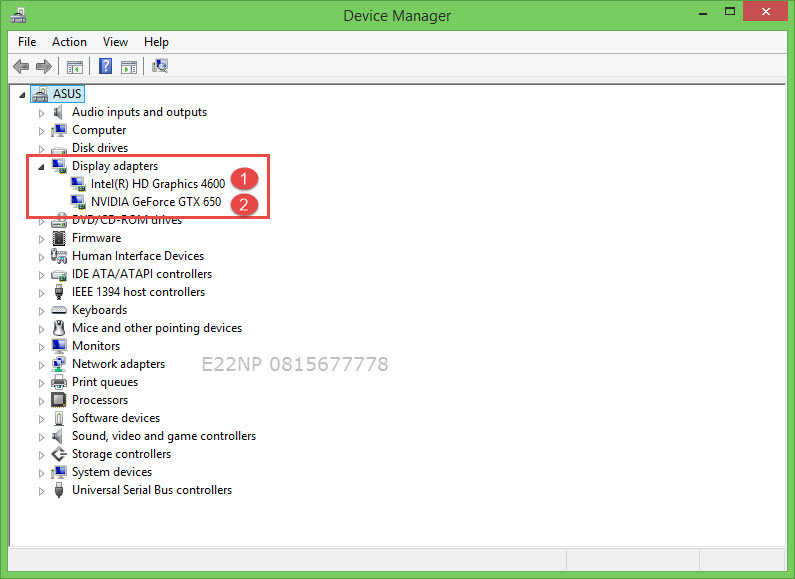Click the Audio inputs and outputs speaker icon

pos(59,112)
